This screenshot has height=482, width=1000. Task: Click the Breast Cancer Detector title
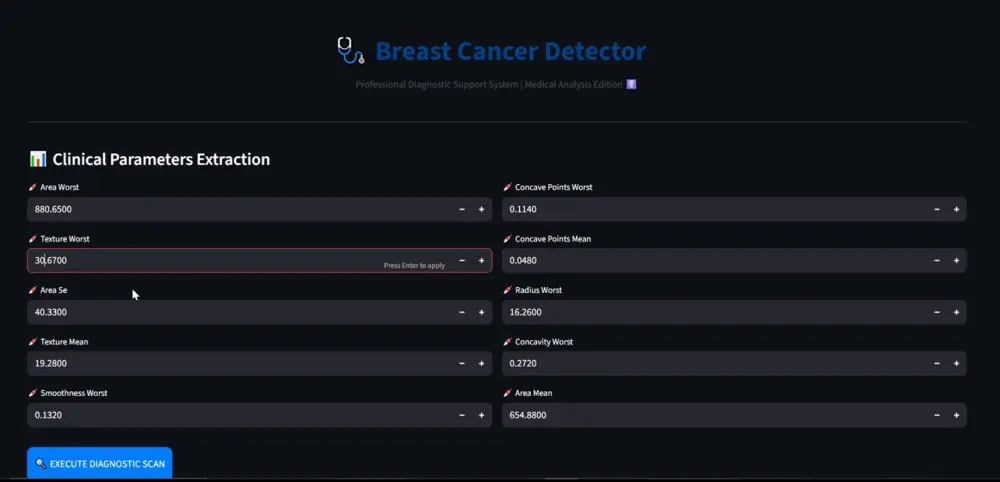pos(510,51)
